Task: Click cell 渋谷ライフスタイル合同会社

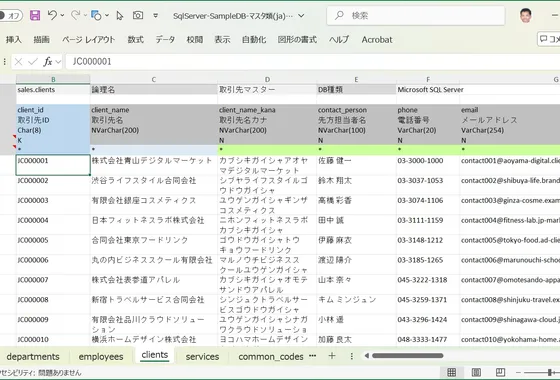Action: point(154,185)
